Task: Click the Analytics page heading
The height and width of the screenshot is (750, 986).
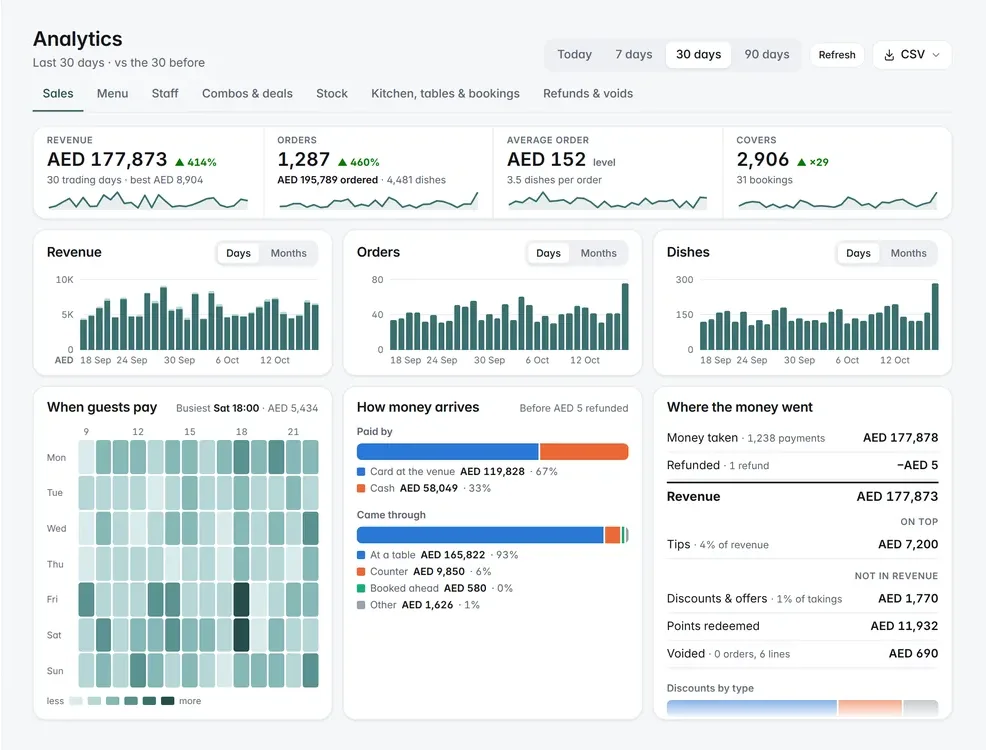Action: pyautogui.click(x=77, y=39)
